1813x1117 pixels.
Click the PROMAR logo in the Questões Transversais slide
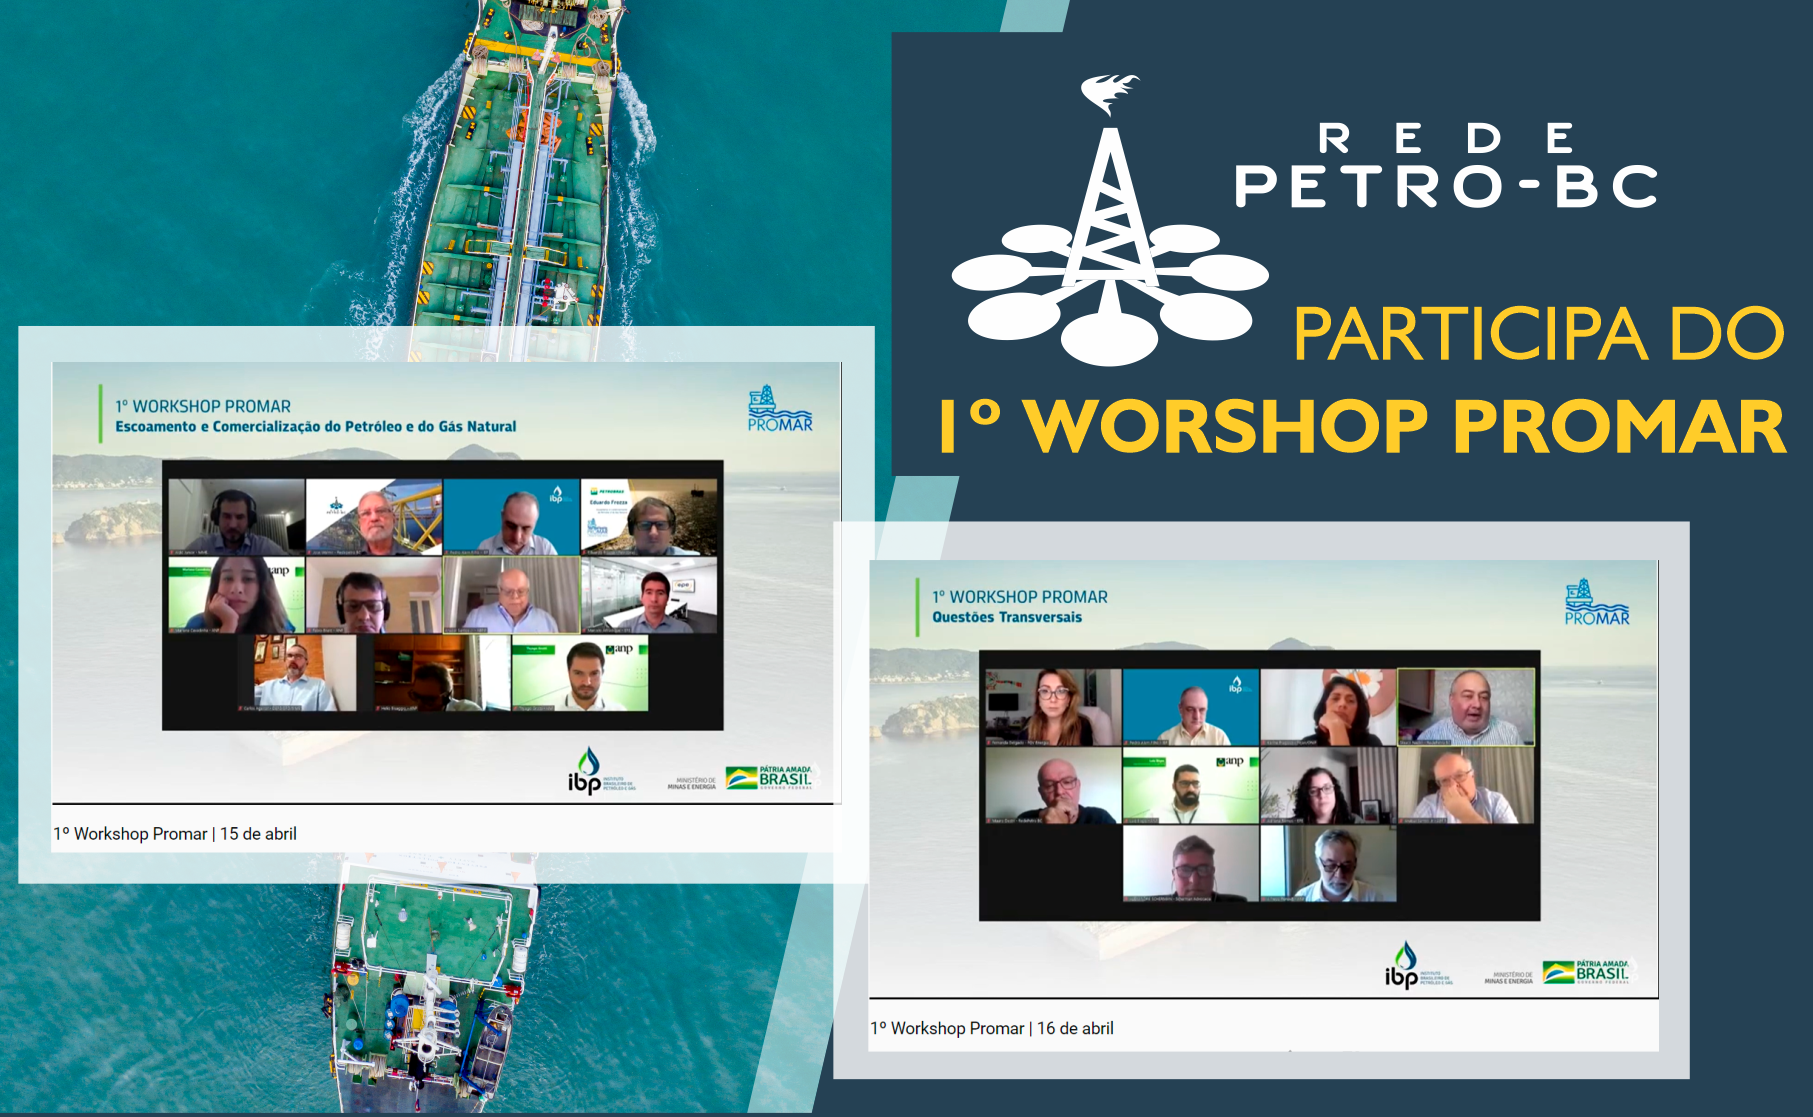tap(1596, 603)
